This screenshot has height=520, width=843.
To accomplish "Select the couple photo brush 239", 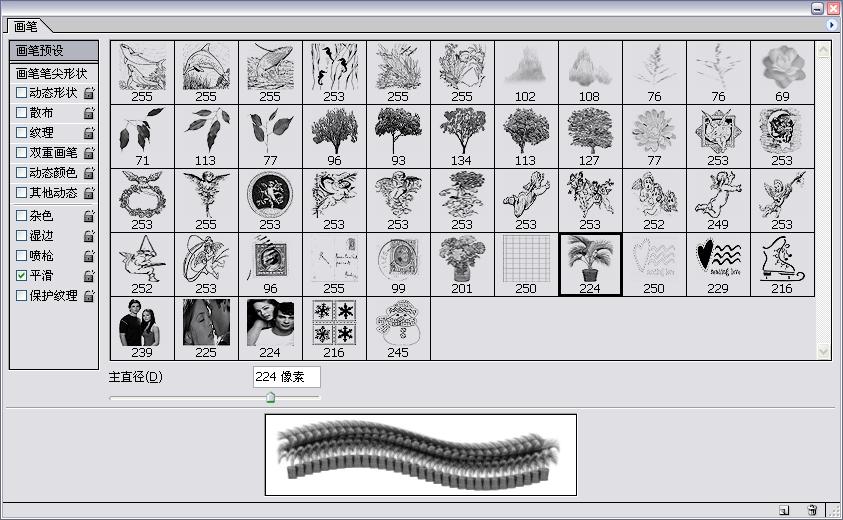I will click(x=142, y=329).
